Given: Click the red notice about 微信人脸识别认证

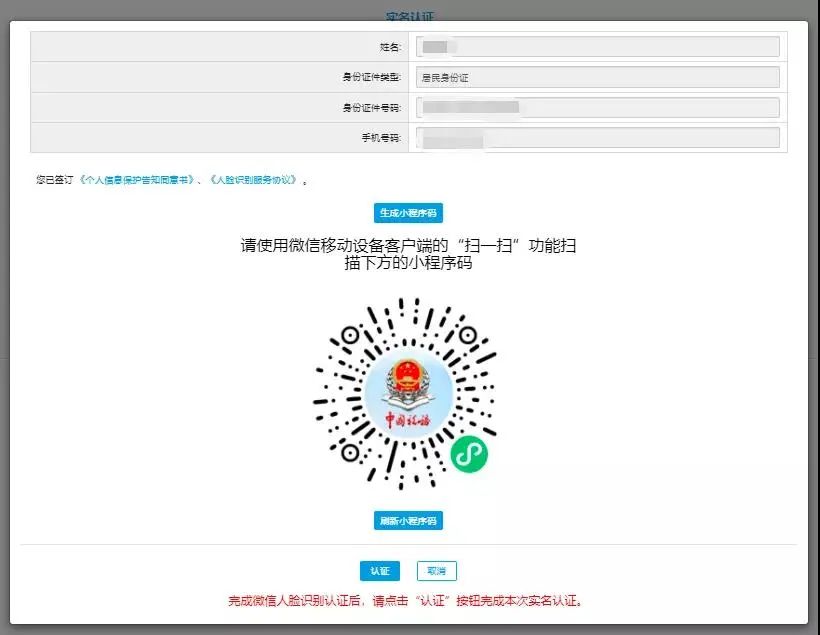Looking at the screenshot, I should point(406,601).
